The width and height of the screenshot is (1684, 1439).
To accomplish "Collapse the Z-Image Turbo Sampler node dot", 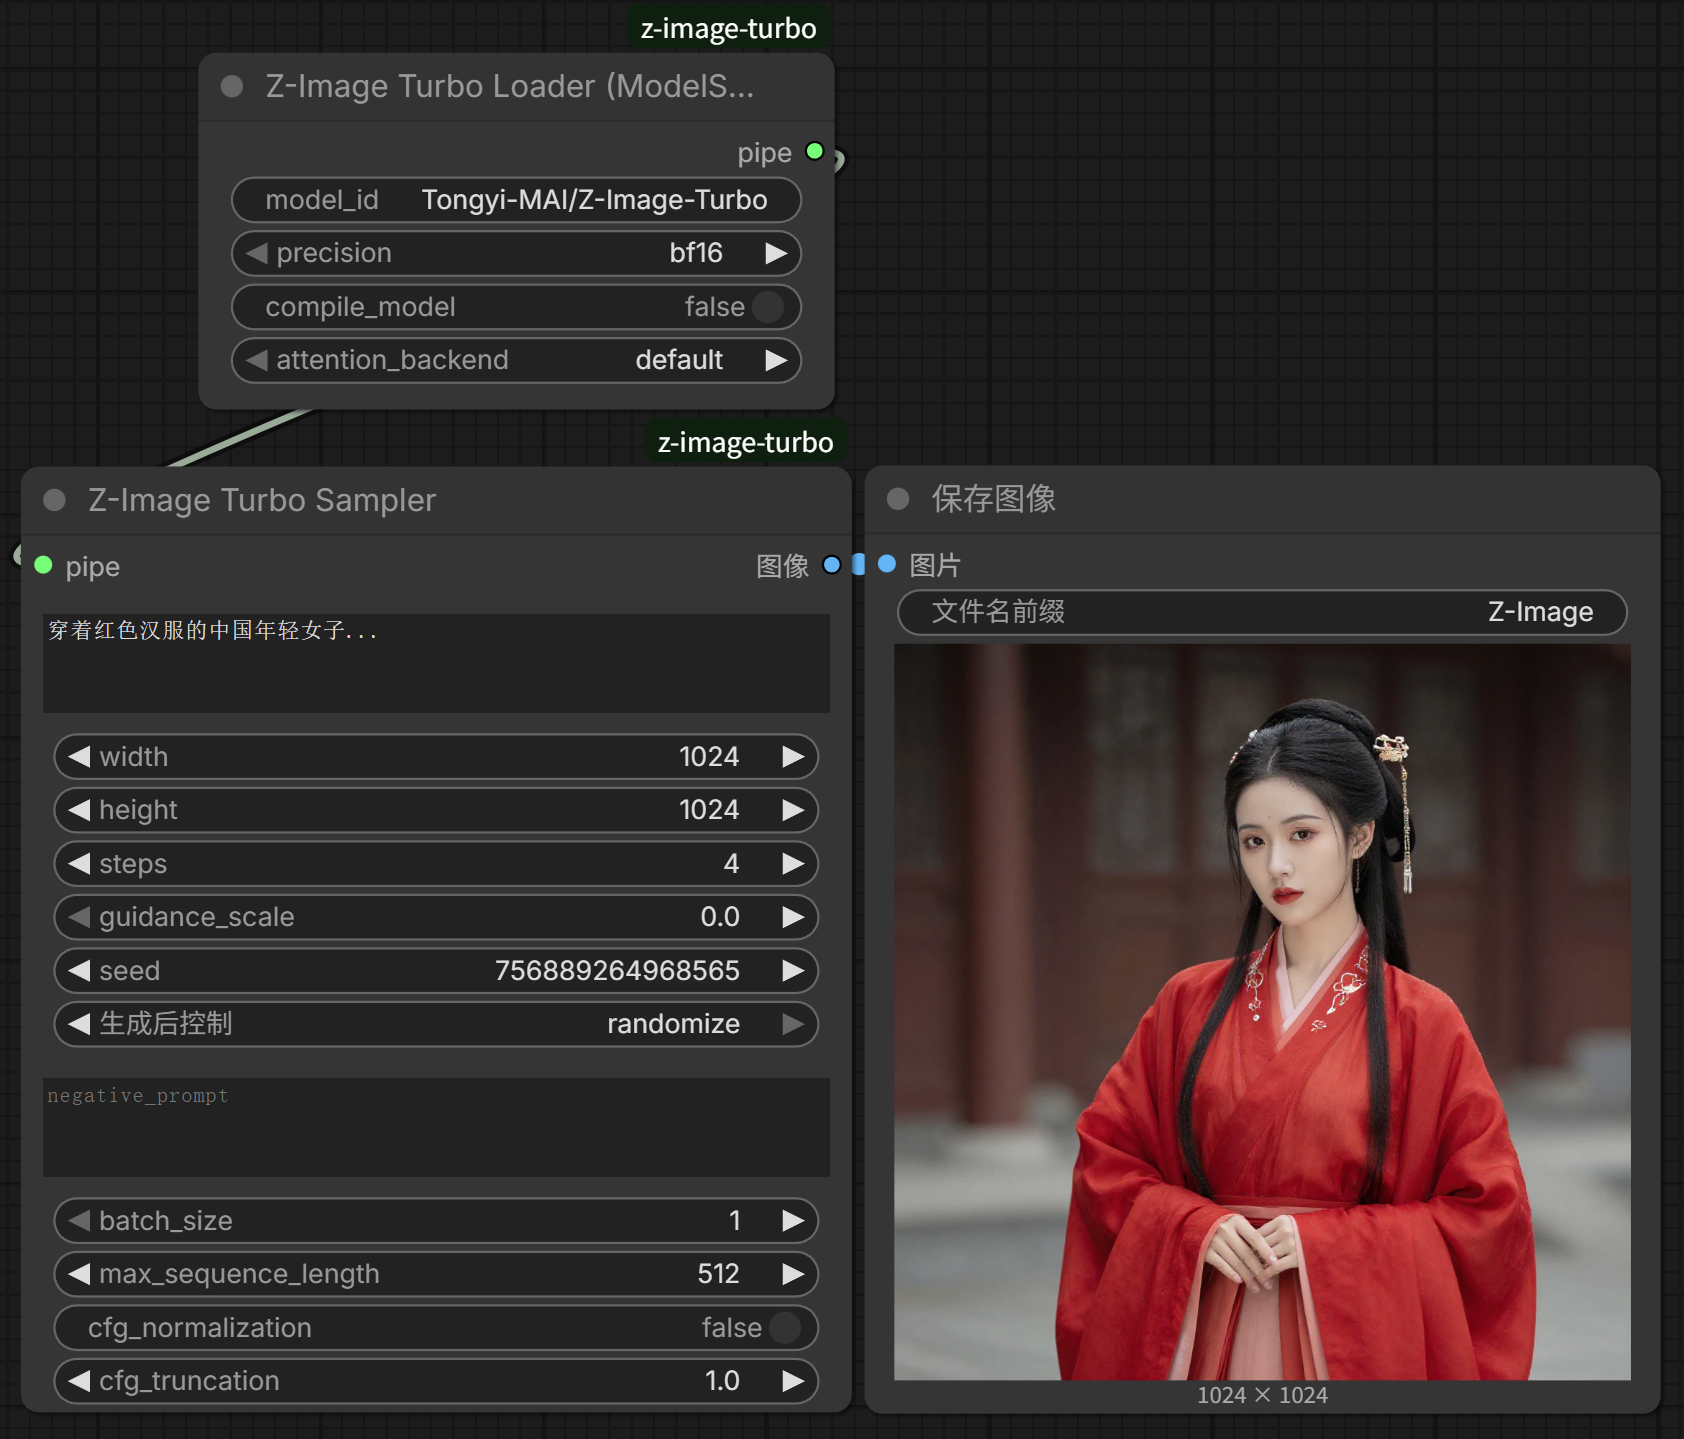I will [55, 500].
